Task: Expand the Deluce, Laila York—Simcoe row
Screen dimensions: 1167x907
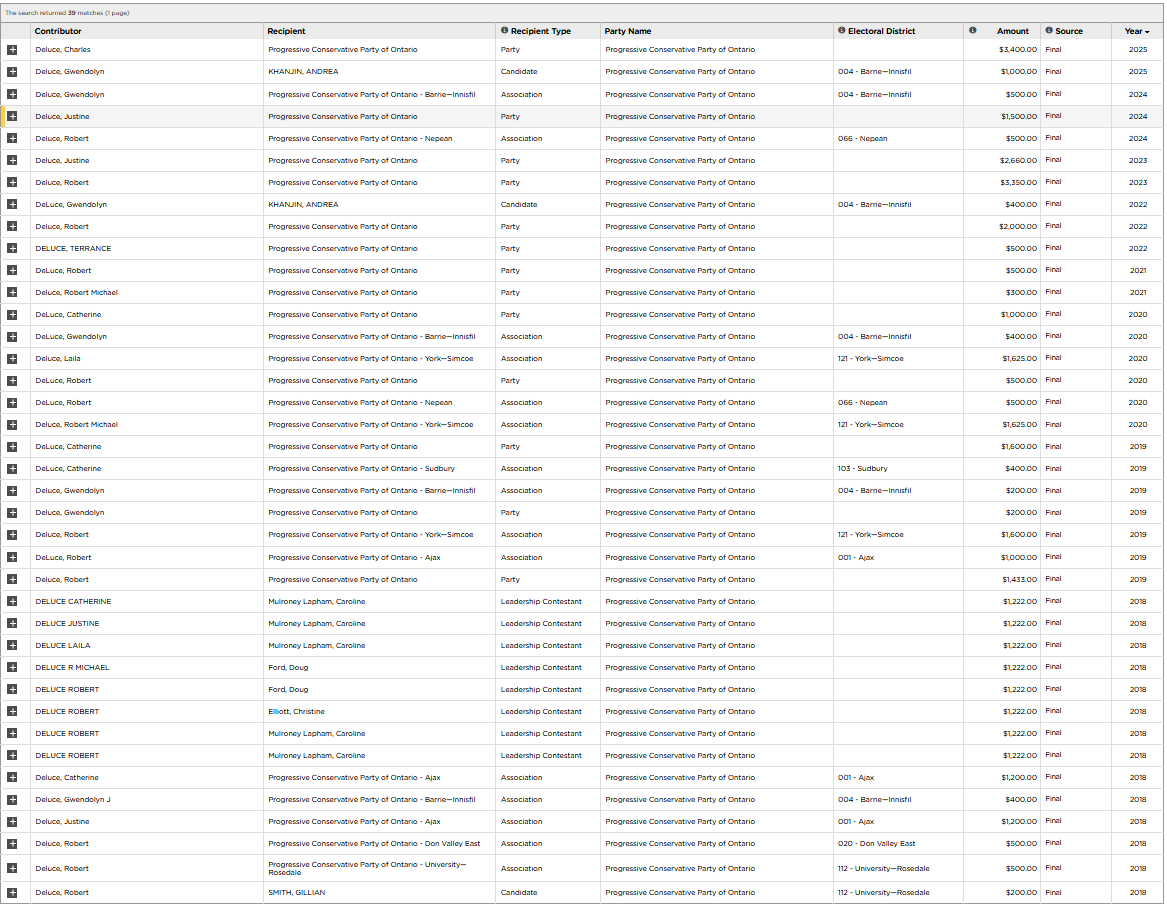Action: pyautogui.click(x=12, y=359)
